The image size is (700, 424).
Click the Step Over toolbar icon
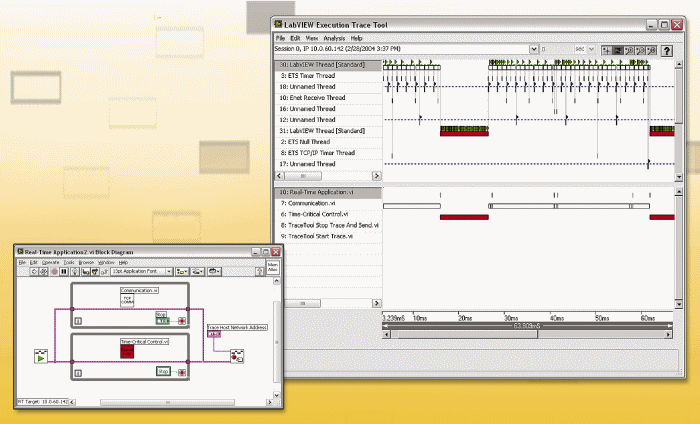point(95,271)
